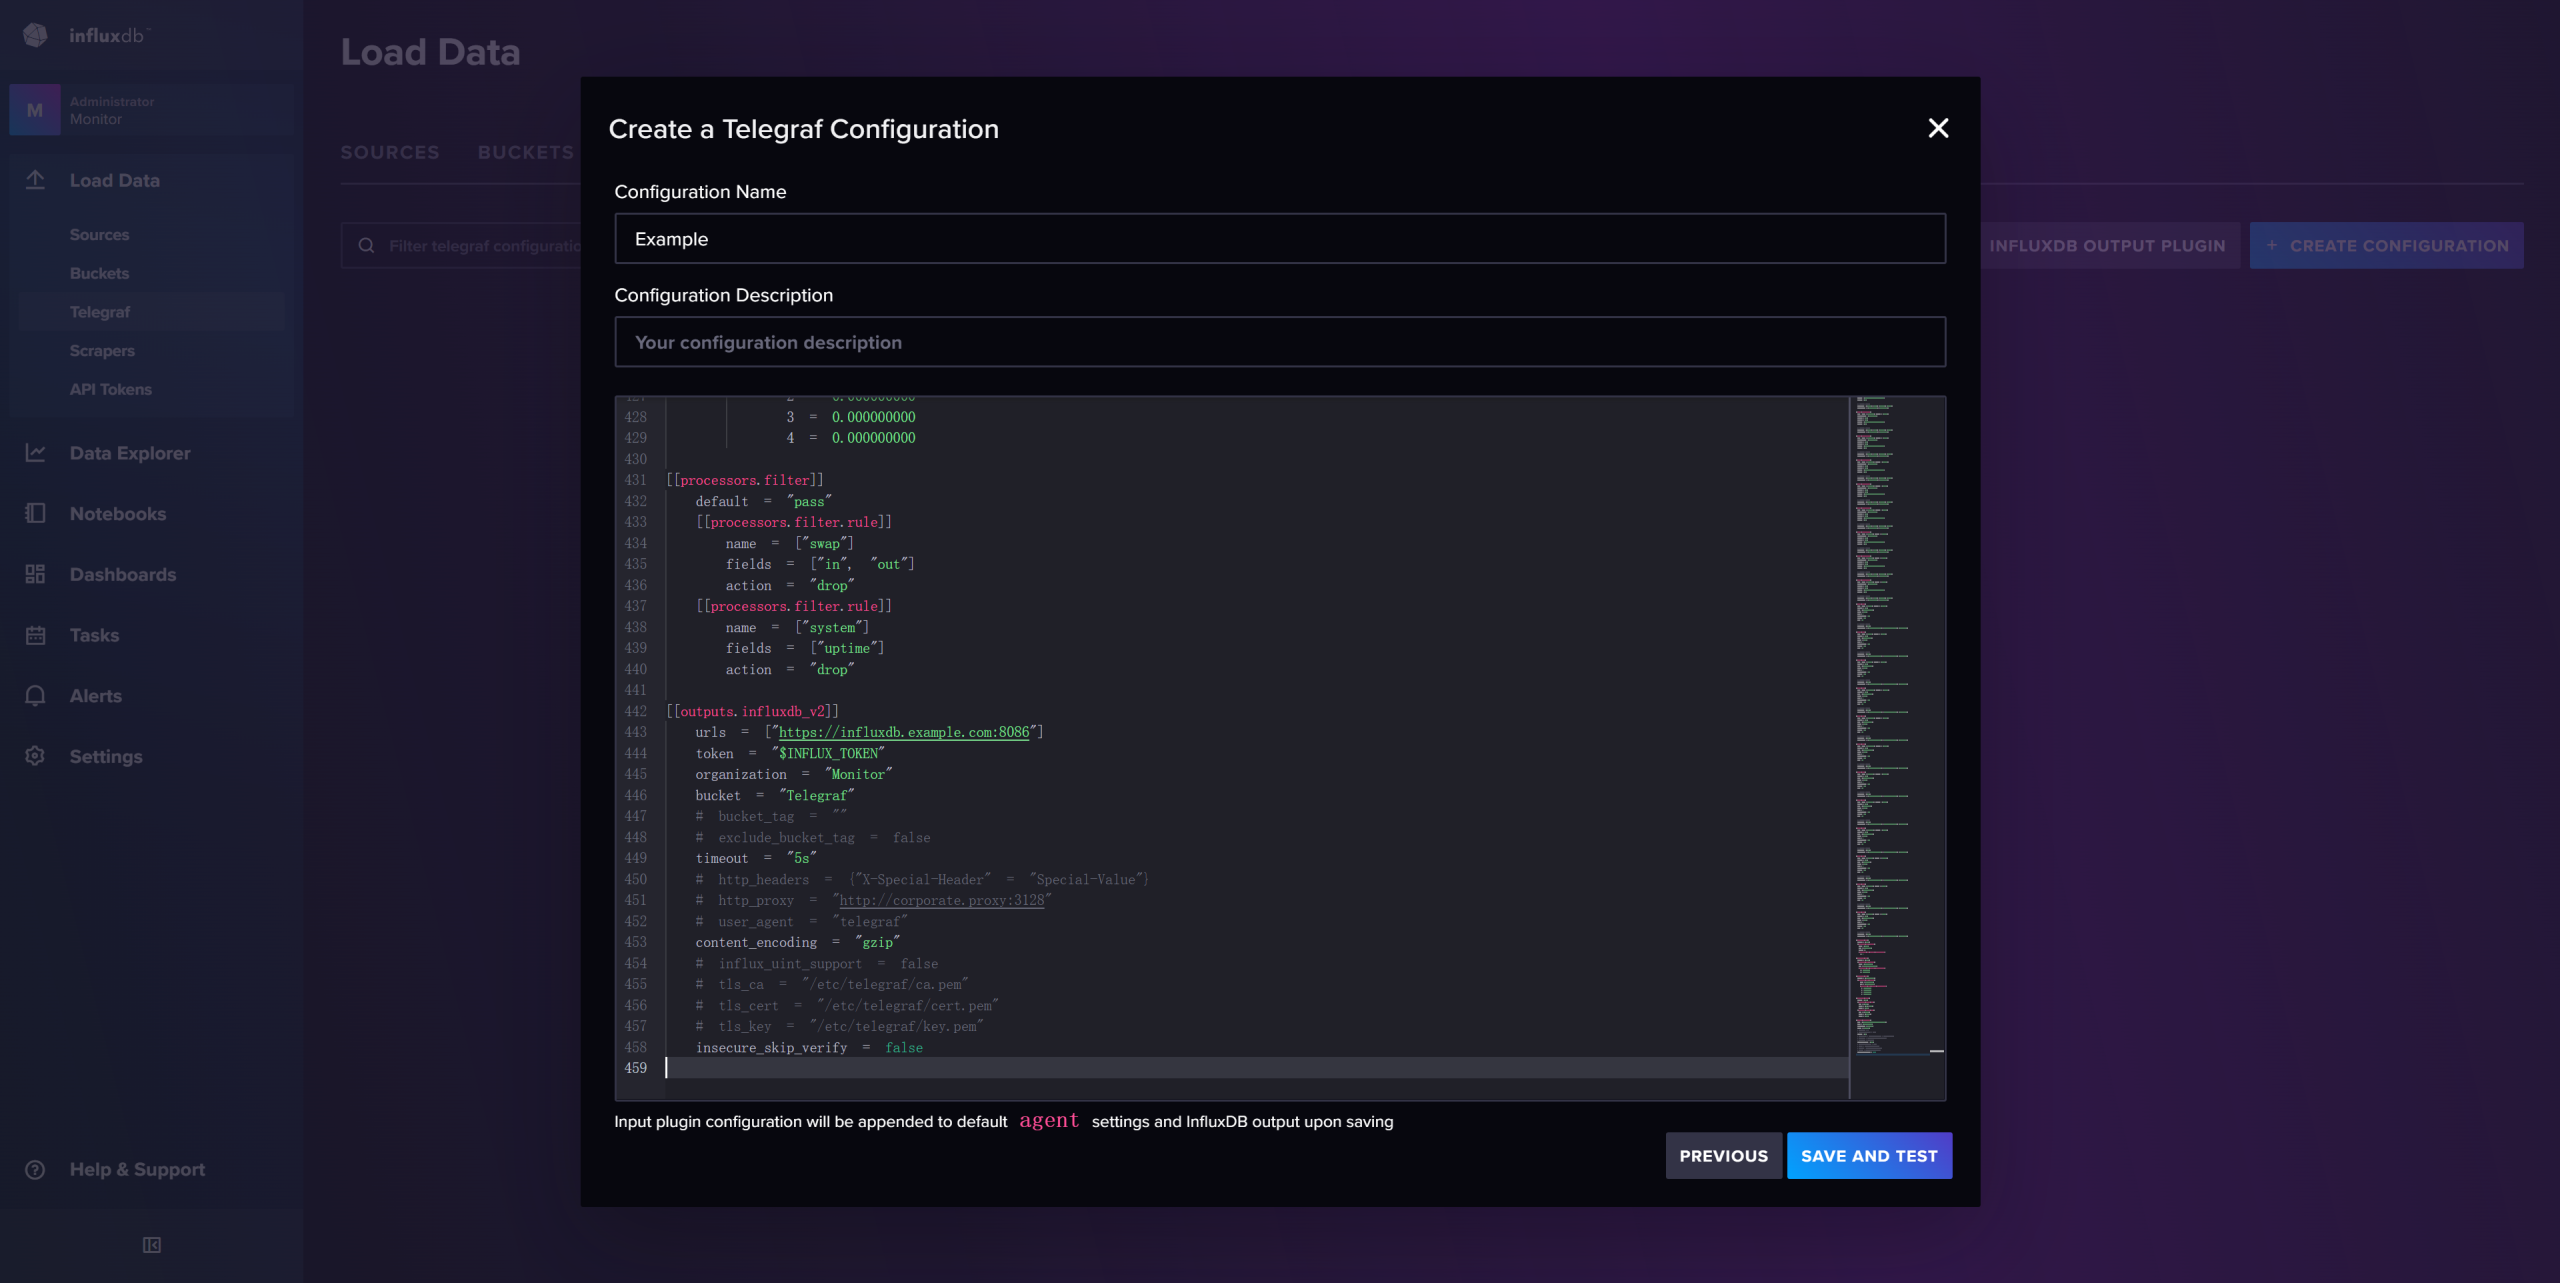
Task: Select Telegraf in sidebar
Action: [x=100, y=312]
